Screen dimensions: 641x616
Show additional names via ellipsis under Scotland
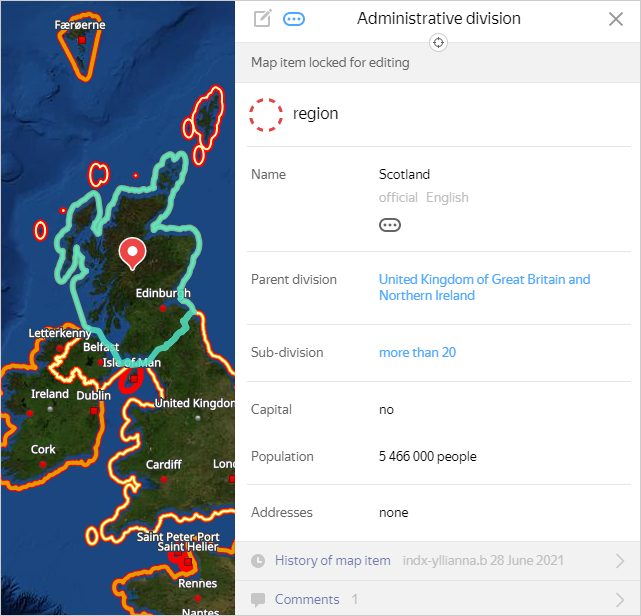coord(390,225)
